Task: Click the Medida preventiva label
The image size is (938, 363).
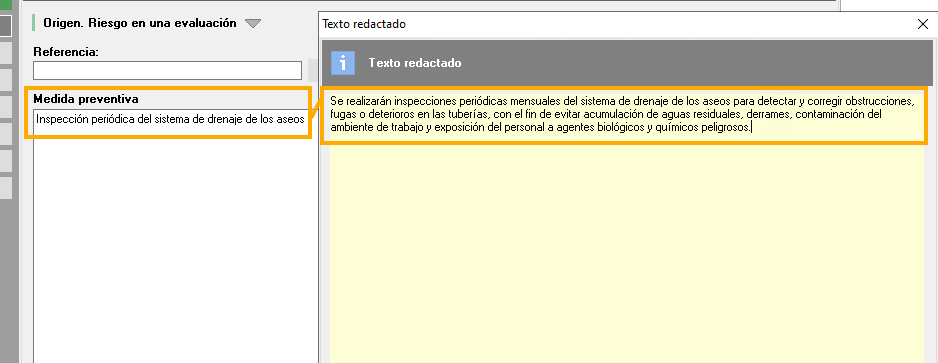Action: click(x=86, y=99)
